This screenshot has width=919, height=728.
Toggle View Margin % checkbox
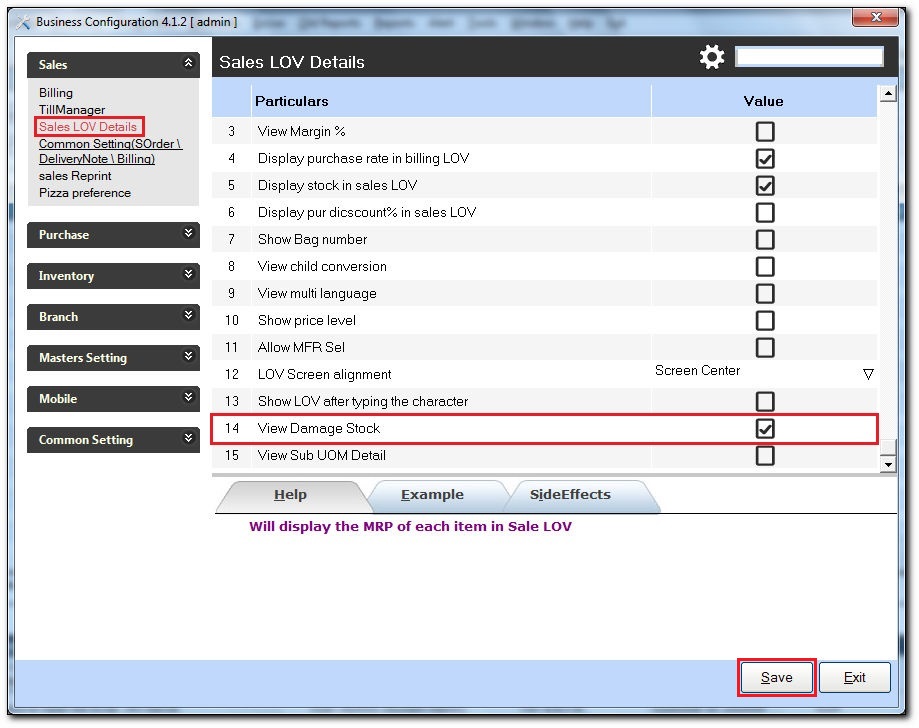coord(765,131)
